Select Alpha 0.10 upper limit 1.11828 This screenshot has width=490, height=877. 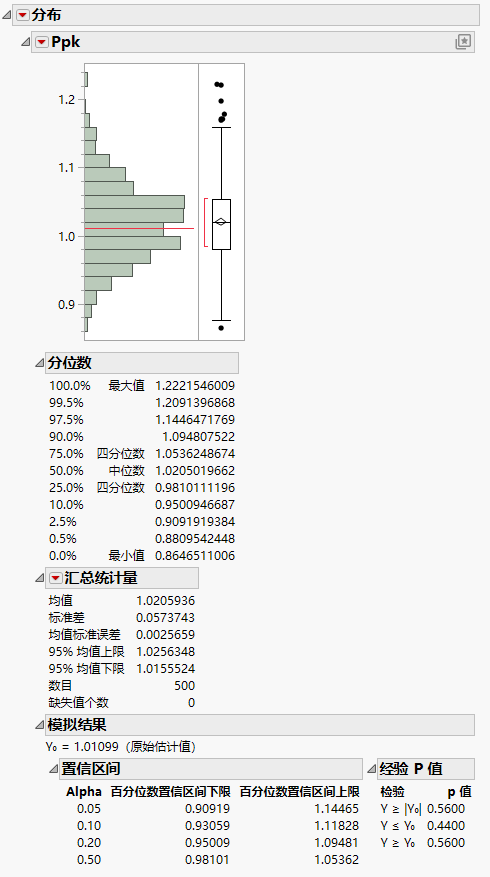click(x=337, y=826)
